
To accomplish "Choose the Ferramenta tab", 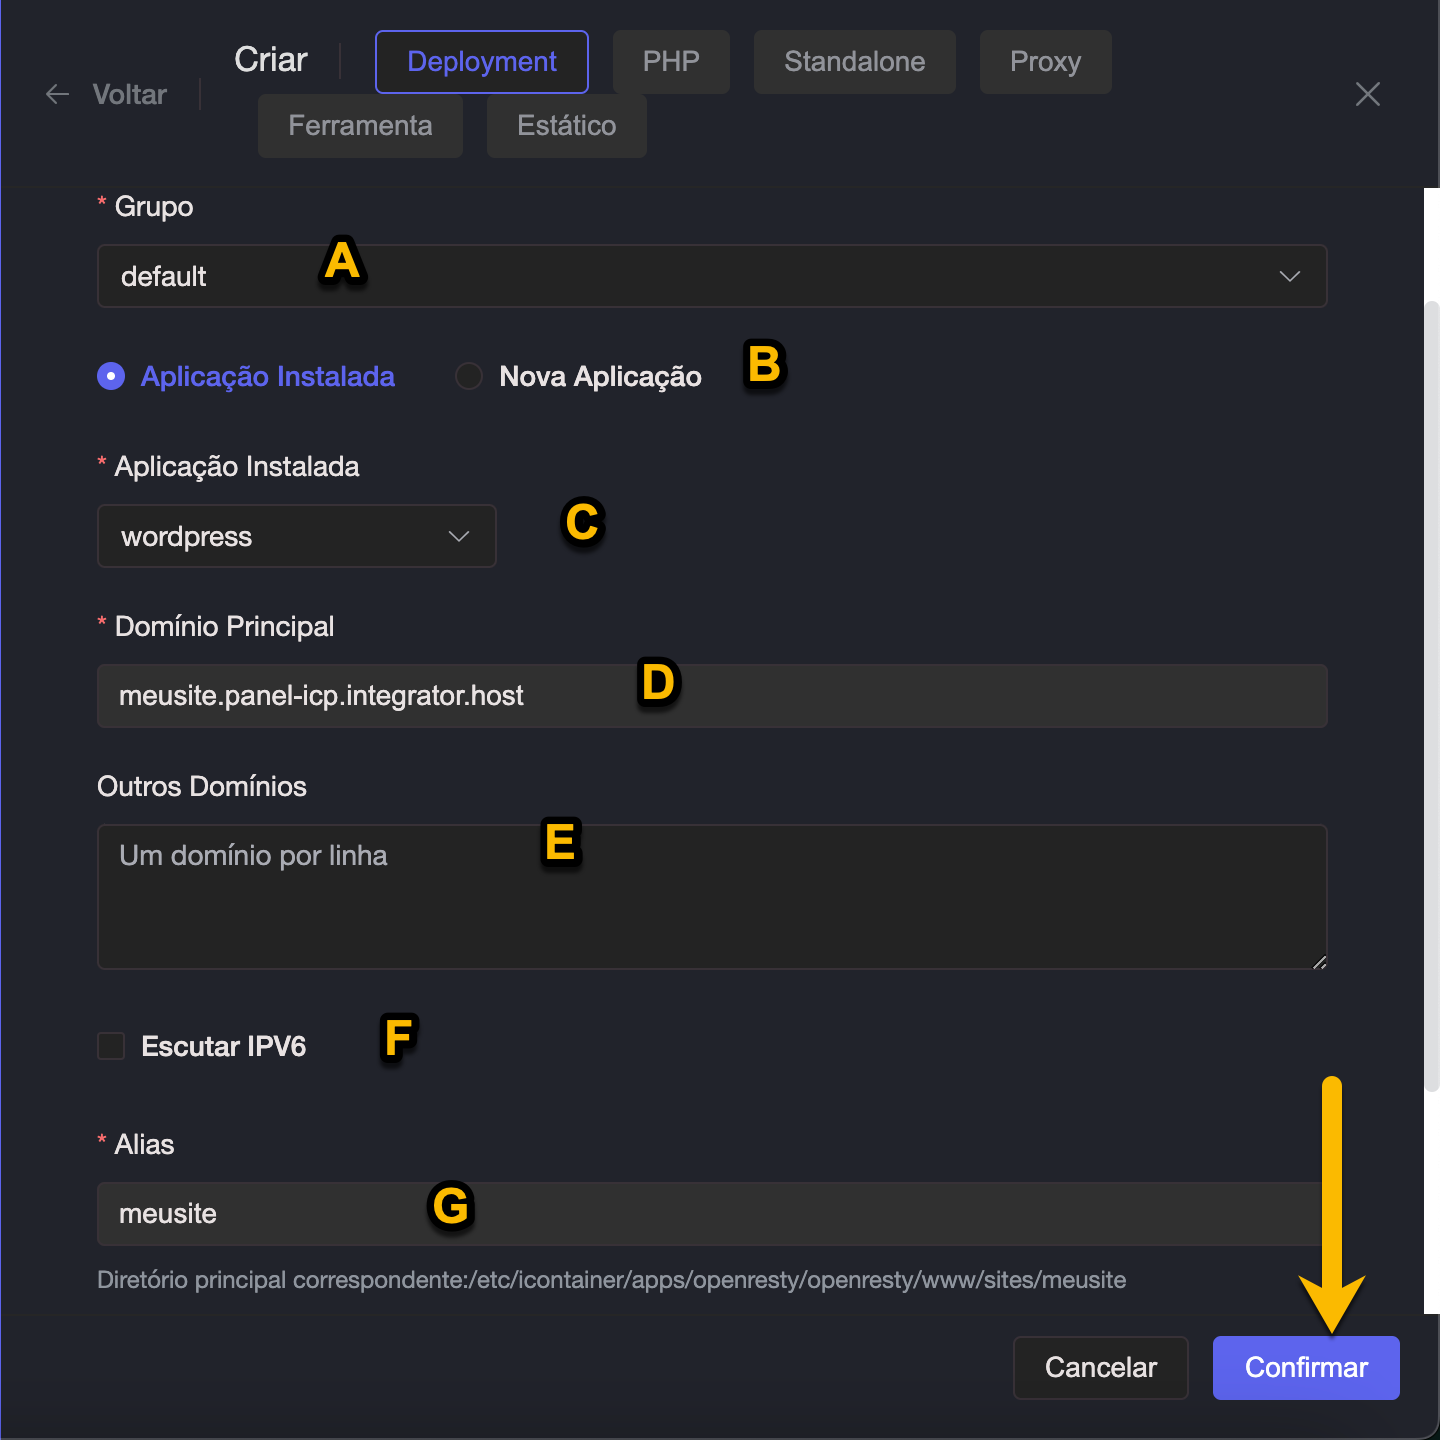I will (360, 126).
